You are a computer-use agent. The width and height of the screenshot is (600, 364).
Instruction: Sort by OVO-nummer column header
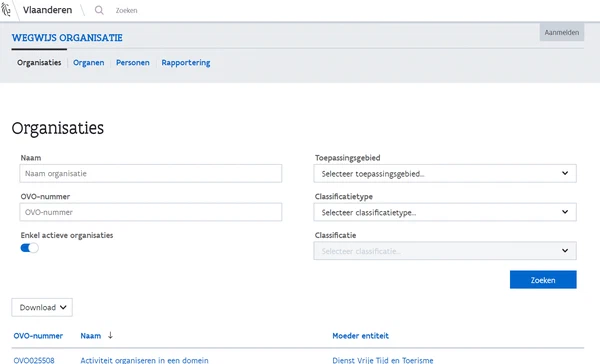[38, 336]
